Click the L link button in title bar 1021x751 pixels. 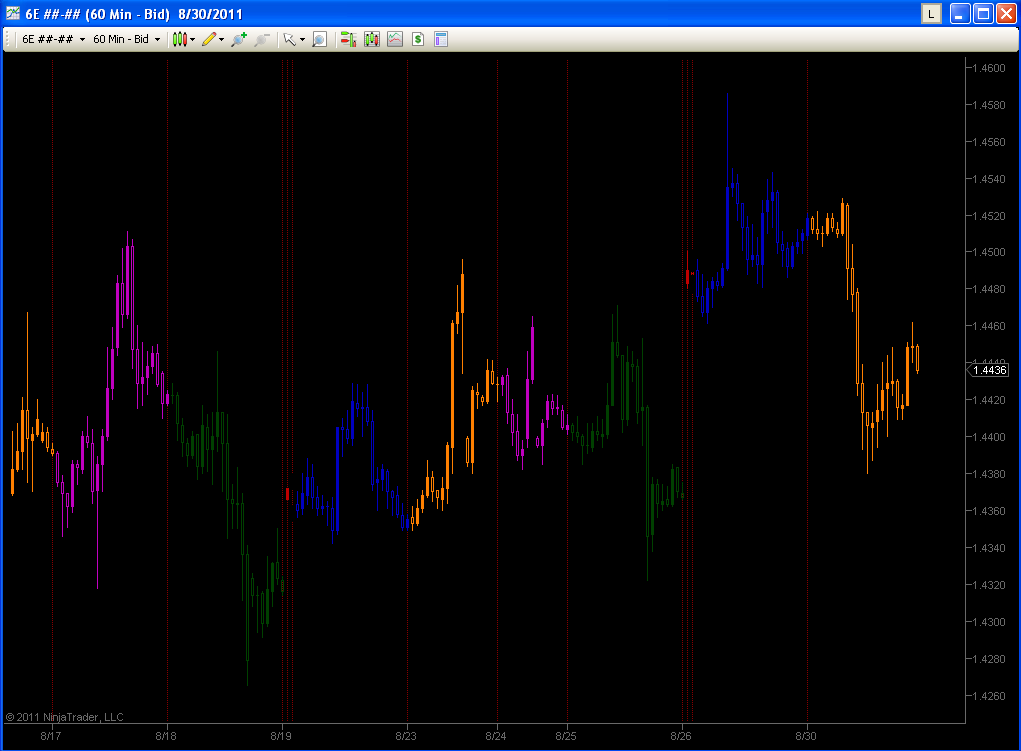(x=931, y=14)
